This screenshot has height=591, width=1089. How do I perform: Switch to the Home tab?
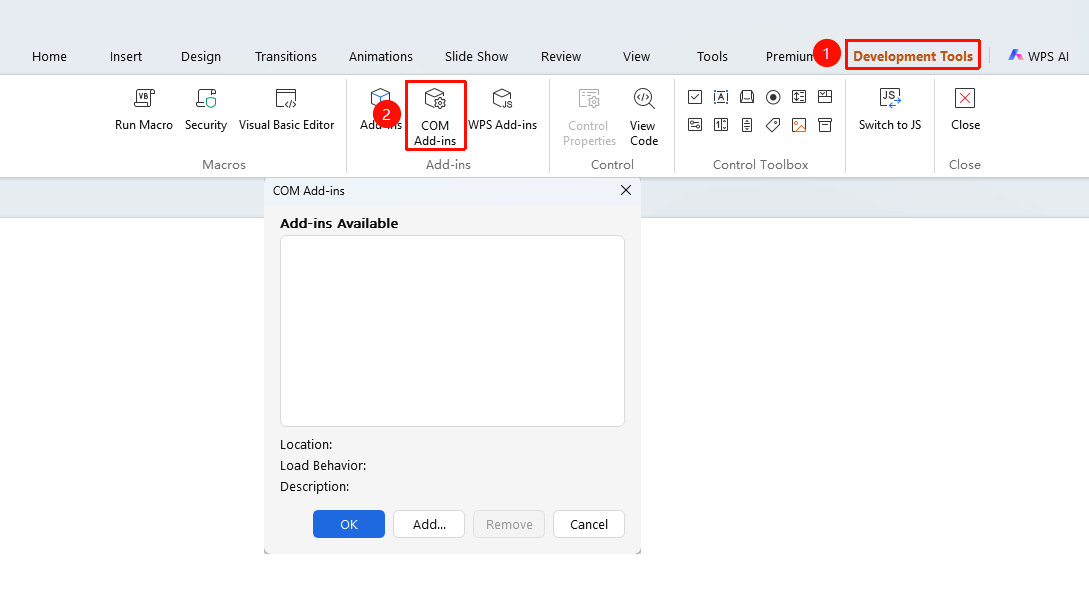click(49, 56)
